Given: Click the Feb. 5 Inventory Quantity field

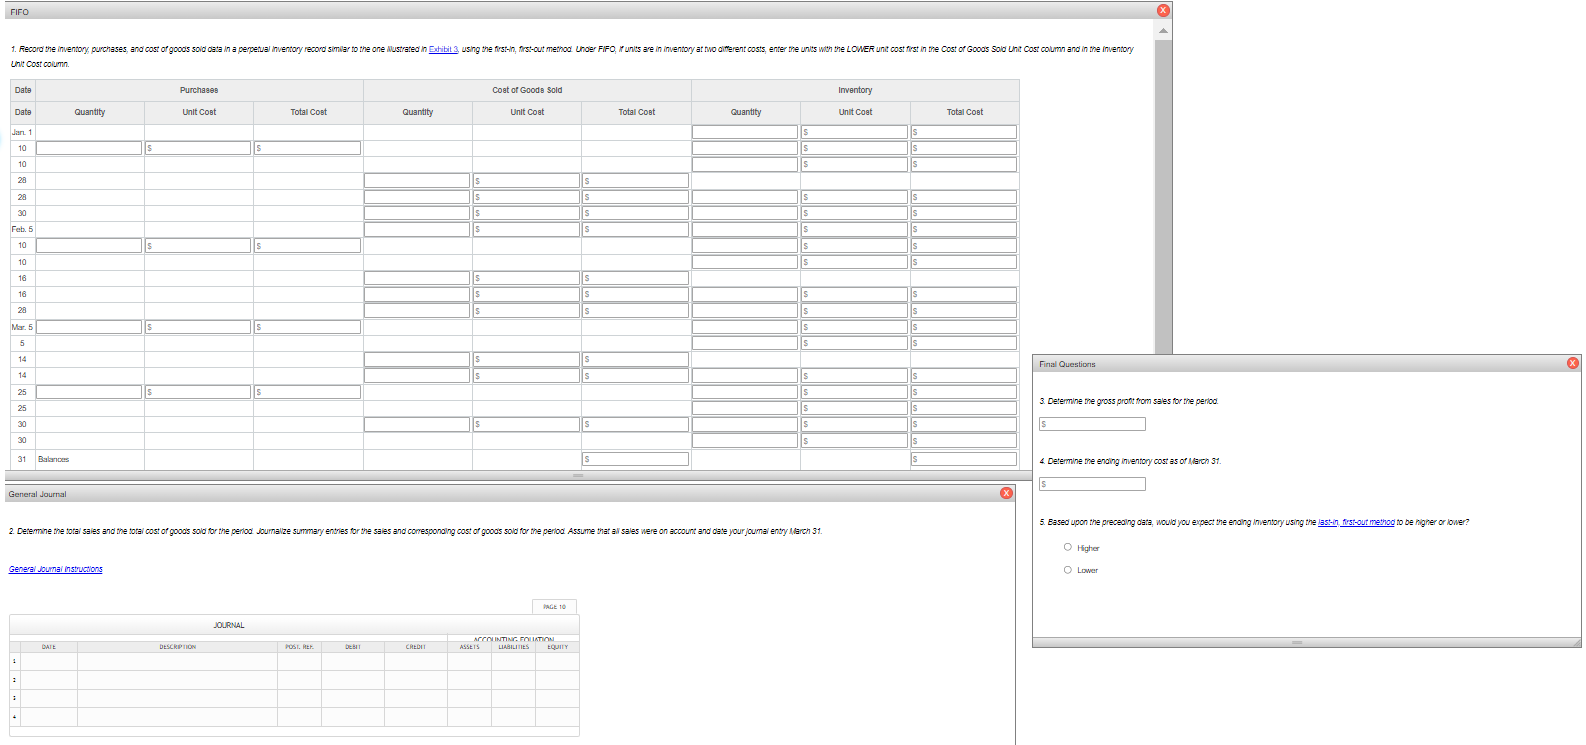Looking at the screenshot, I should tap(745, 229).
